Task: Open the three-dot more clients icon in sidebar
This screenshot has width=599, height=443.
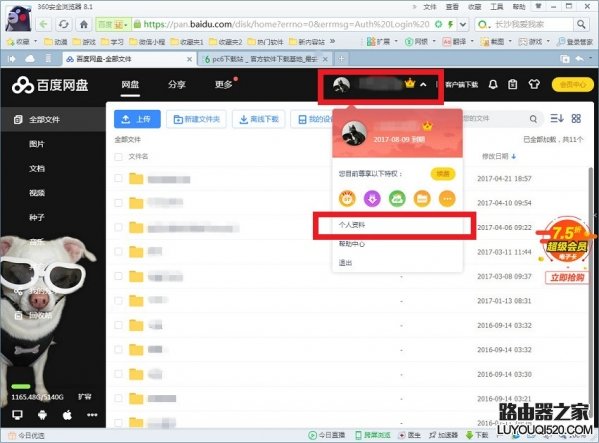Action: [92, 415]
